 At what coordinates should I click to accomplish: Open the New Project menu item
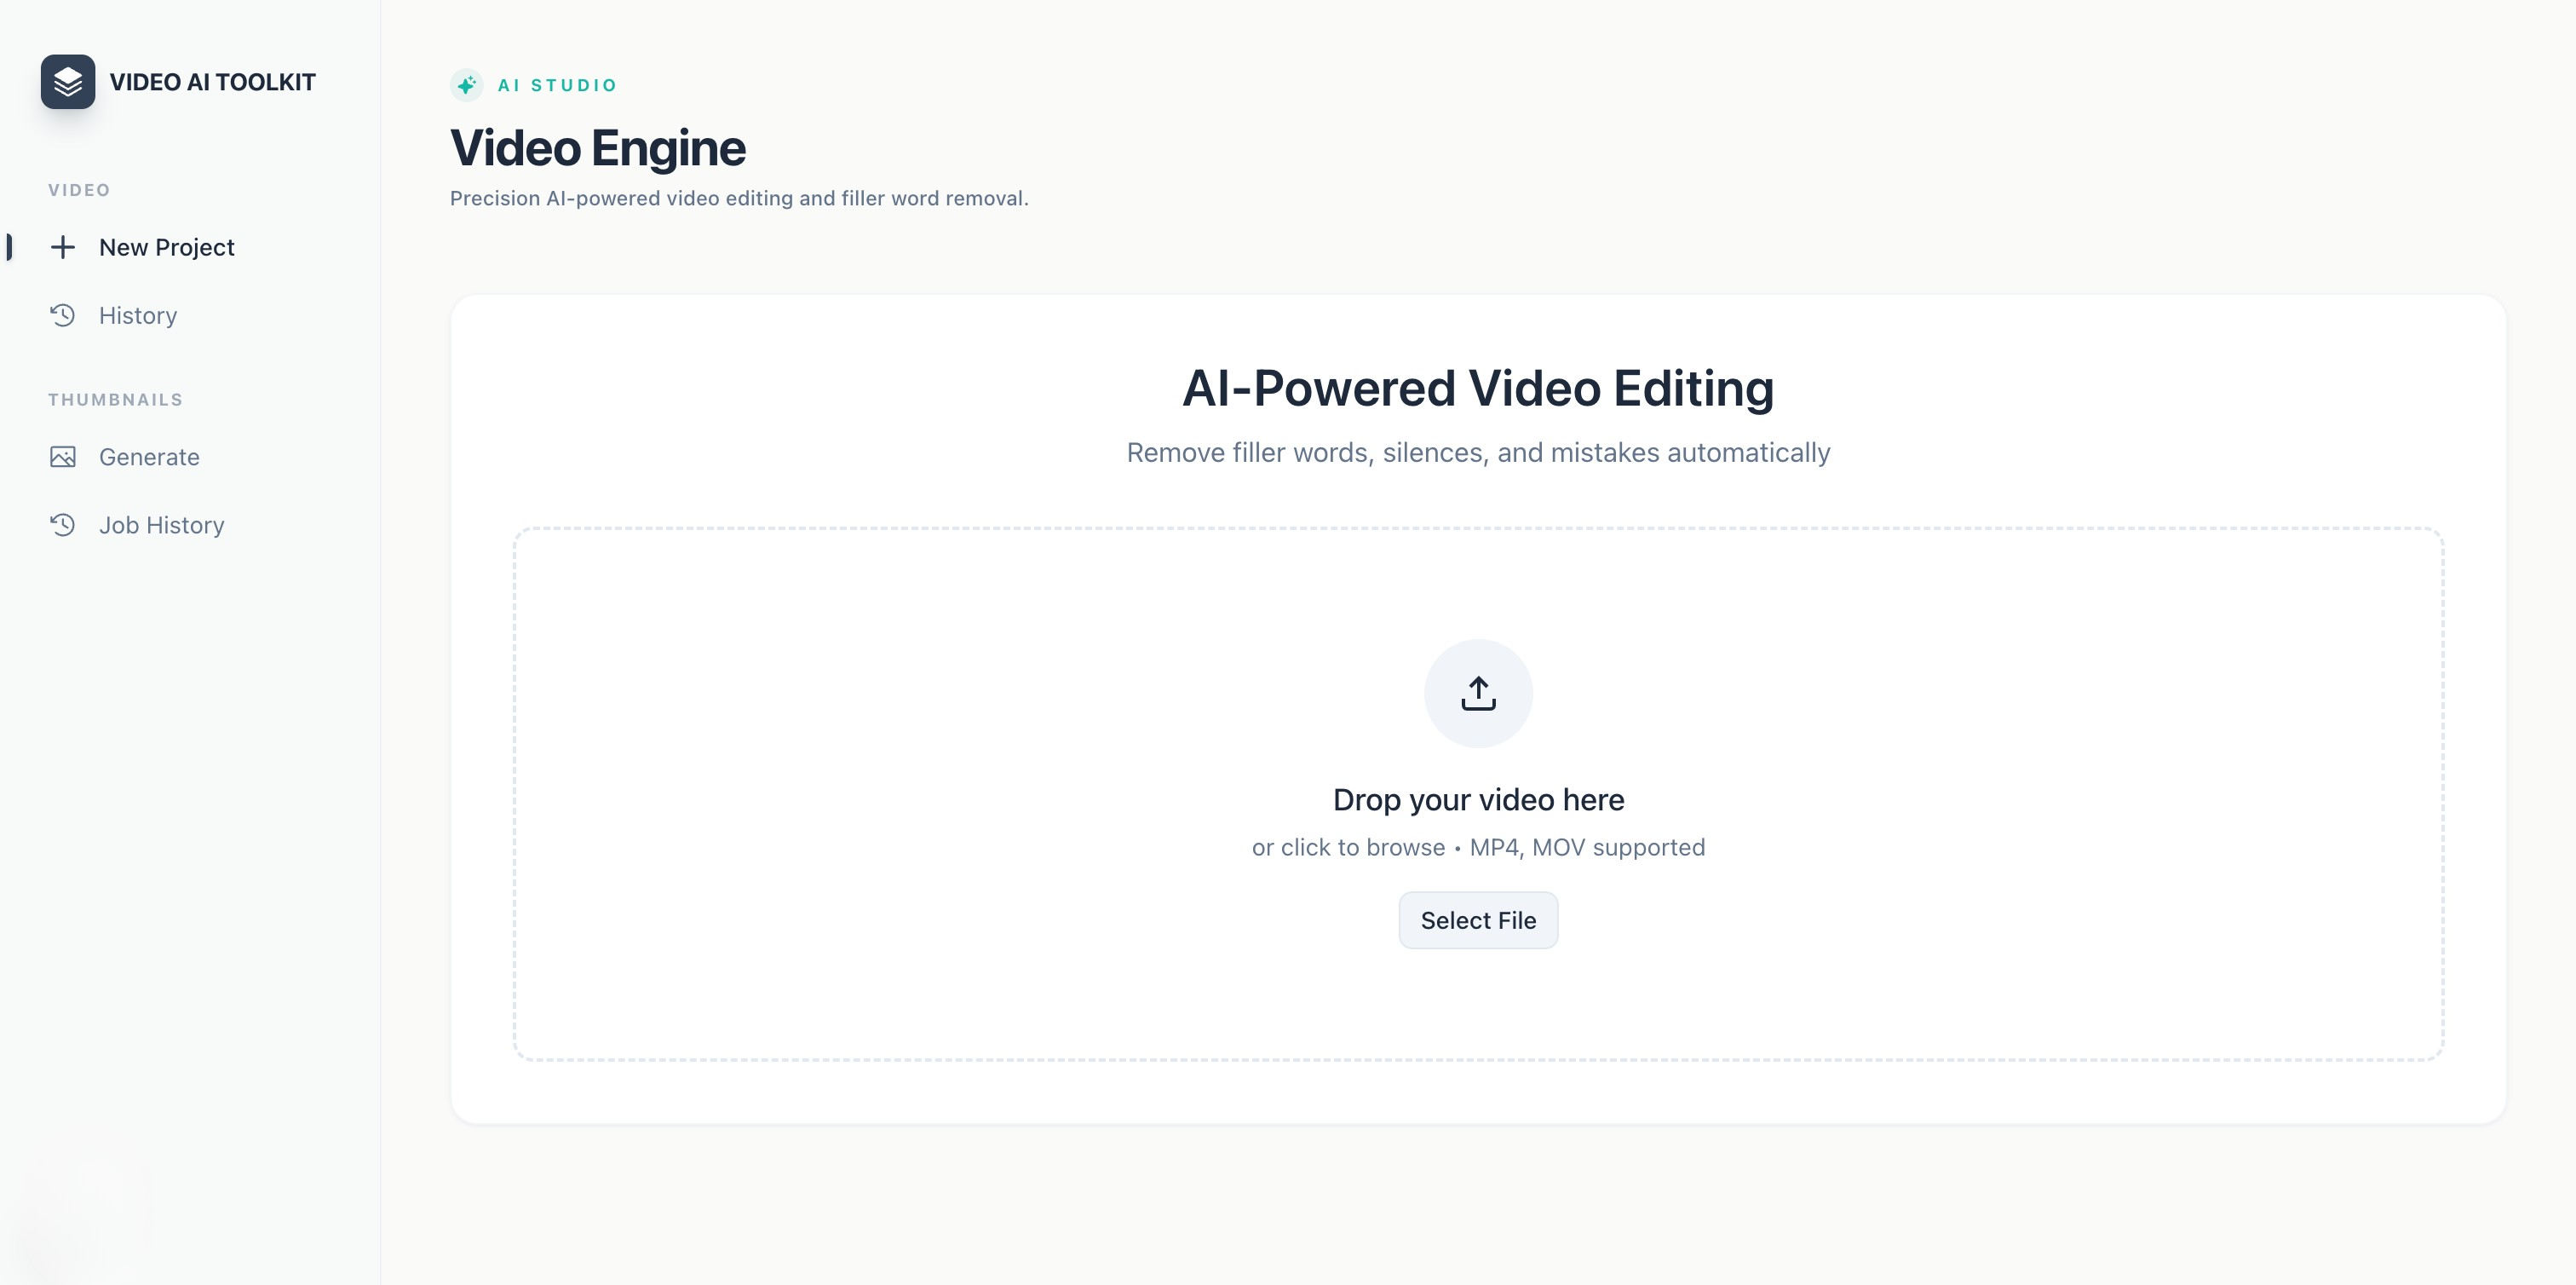[166, 247]
